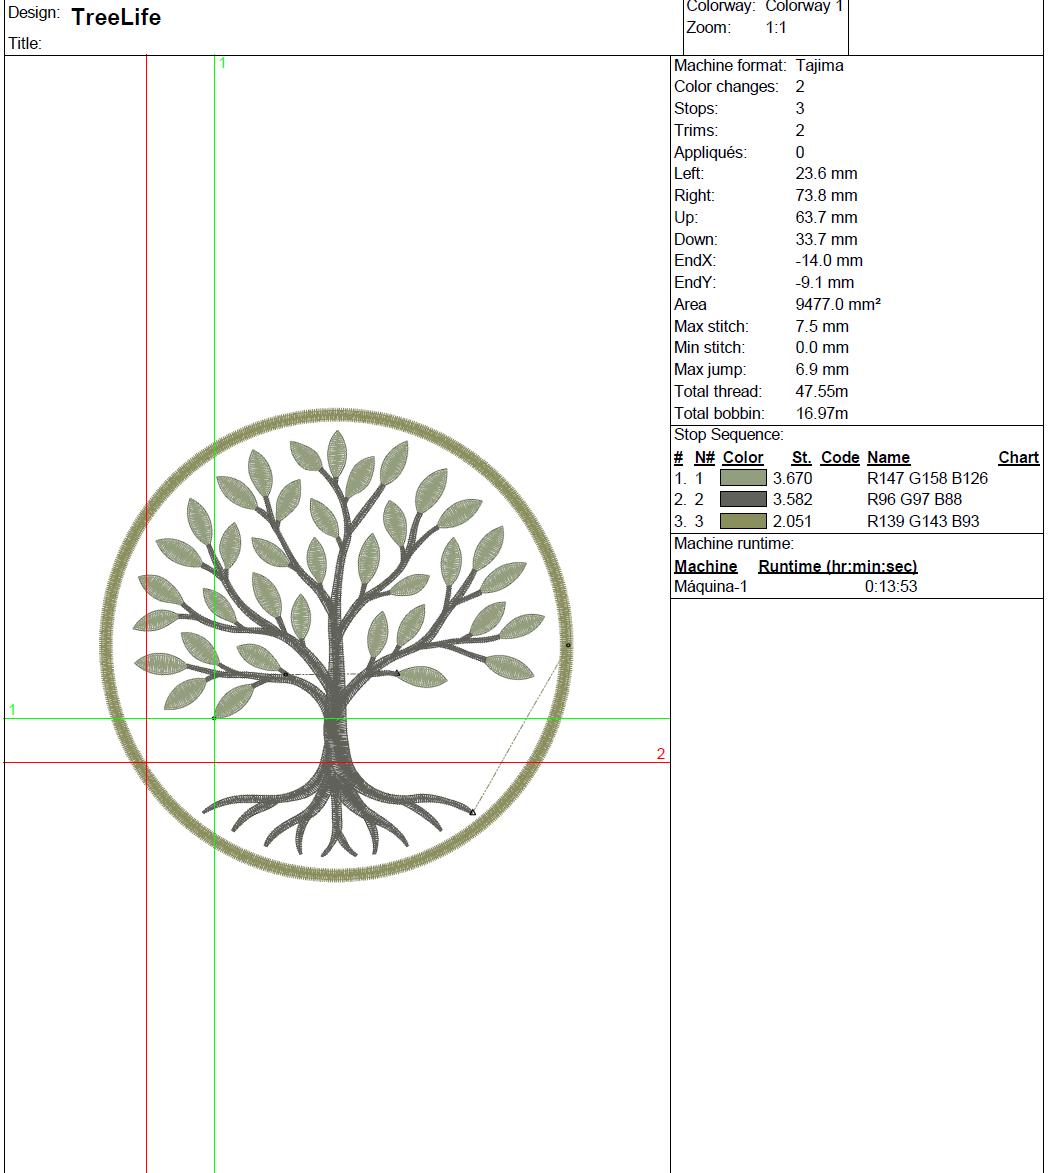Click the Runtime (hr:min:sec) header

pyautogui.click(x=838, y=566)
